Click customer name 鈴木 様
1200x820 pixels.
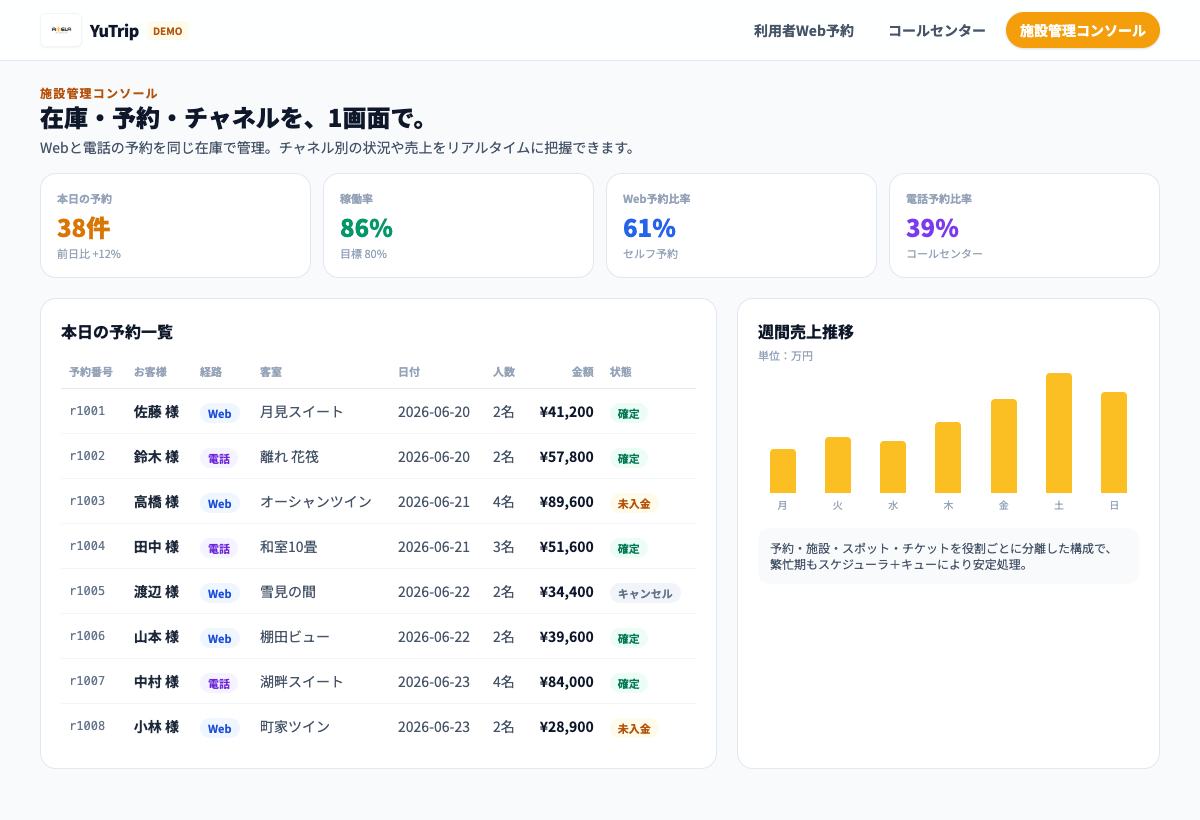click(156, 456)
